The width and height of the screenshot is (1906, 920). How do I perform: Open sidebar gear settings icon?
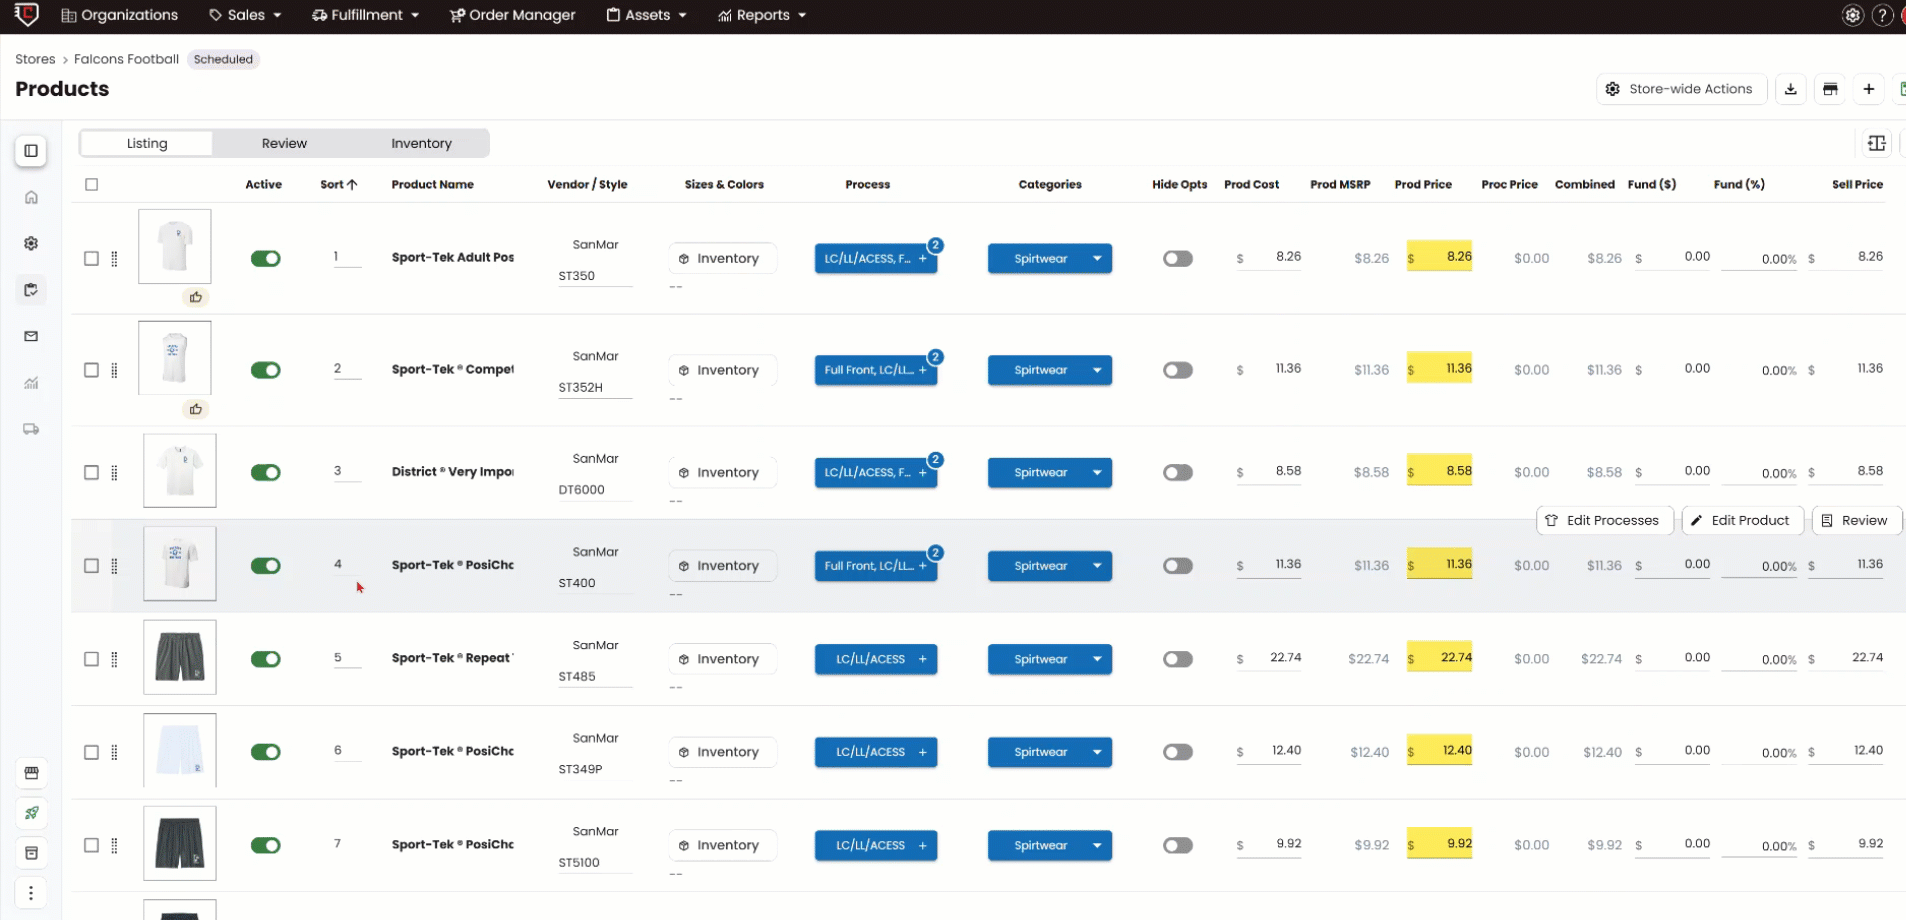click(31, 243)
